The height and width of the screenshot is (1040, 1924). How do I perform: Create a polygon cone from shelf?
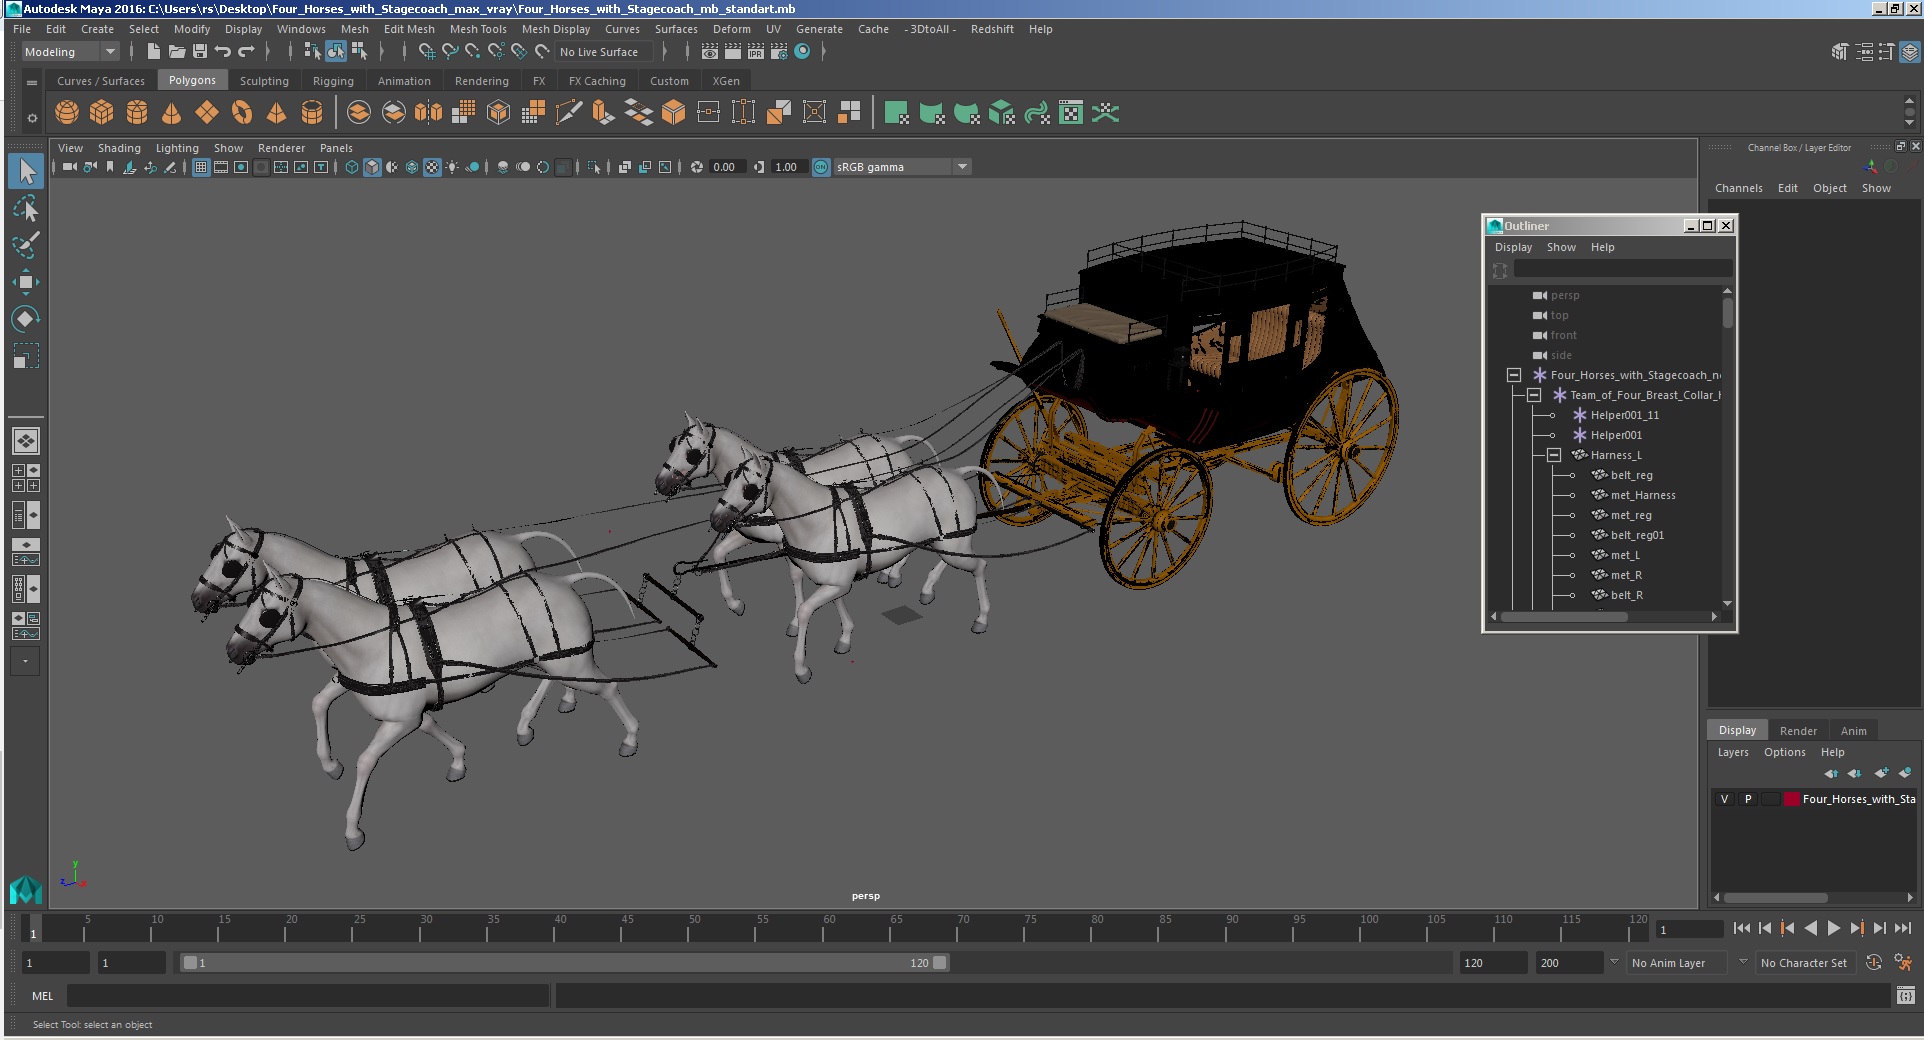(172, 113)
